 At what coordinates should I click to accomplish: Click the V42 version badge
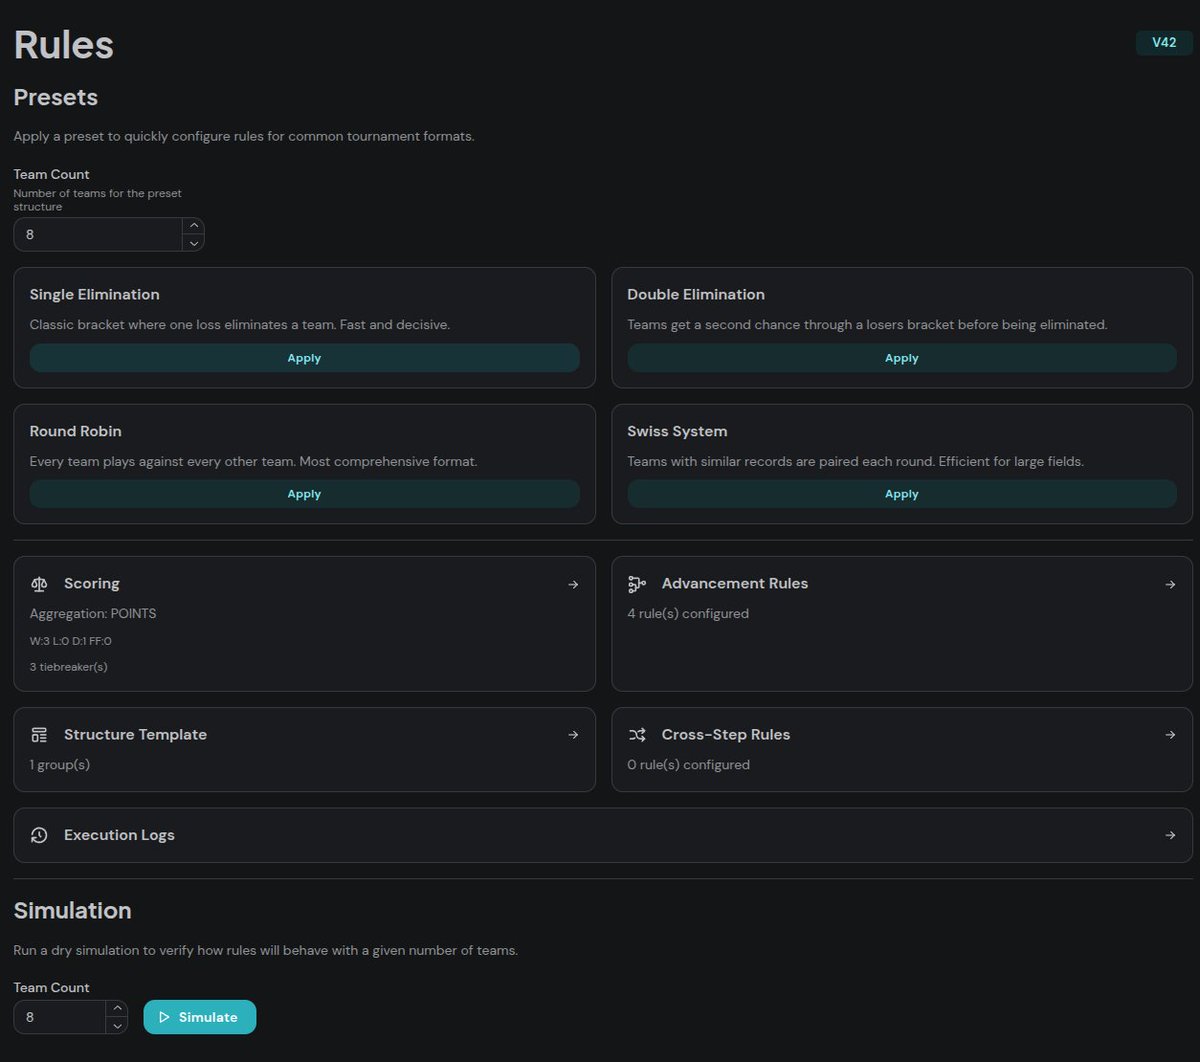coord(1164,43)
